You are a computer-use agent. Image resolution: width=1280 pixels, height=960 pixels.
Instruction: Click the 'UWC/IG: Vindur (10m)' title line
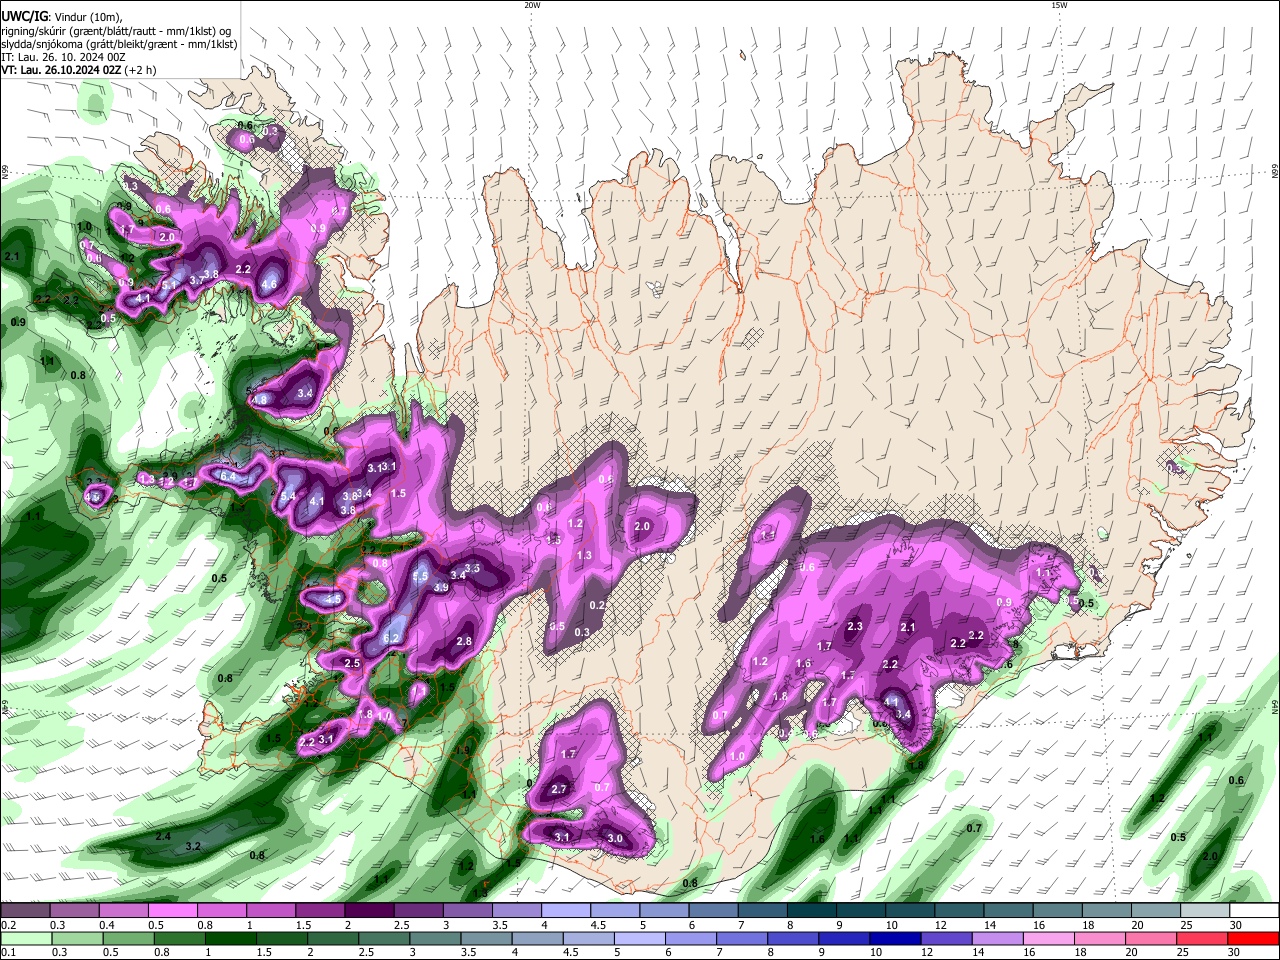click(x=61, y=17)
